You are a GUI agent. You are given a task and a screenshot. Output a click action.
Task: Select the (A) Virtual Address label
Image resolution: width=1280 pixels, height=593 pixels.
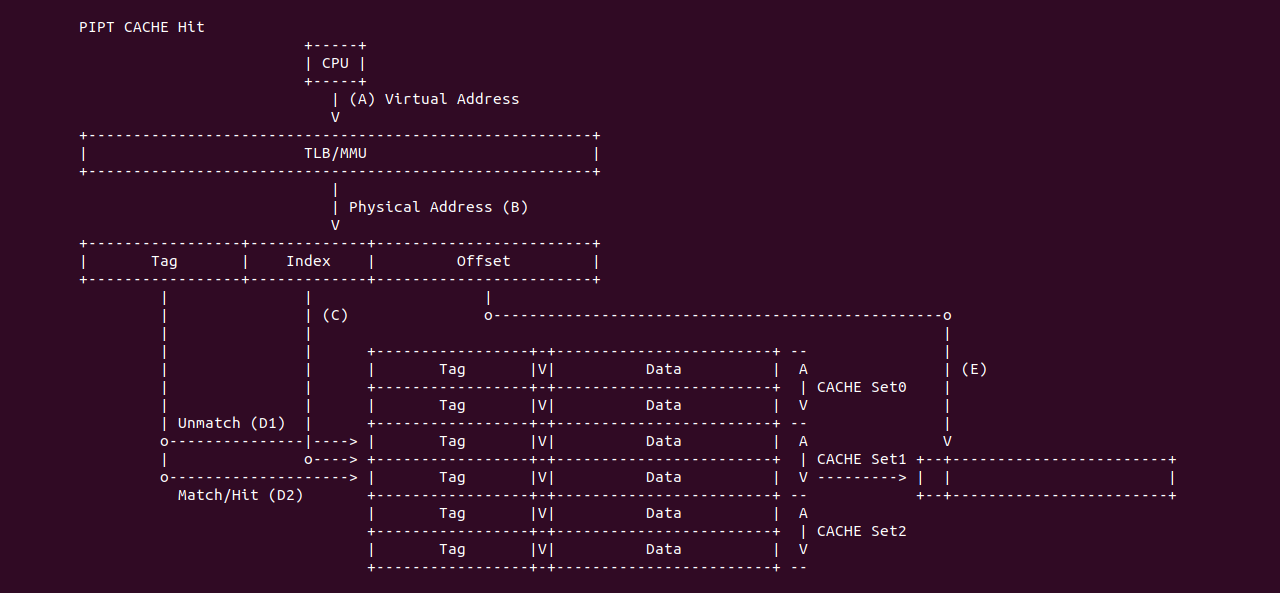tap(434, 99)
